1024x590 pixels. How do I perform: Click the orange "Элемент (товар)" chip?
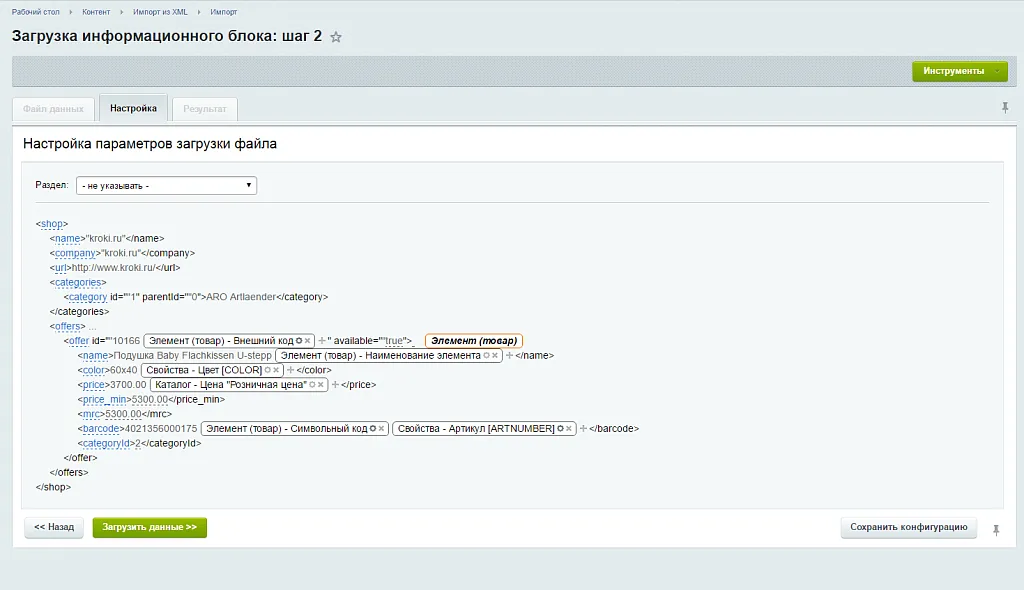(472, 340)
